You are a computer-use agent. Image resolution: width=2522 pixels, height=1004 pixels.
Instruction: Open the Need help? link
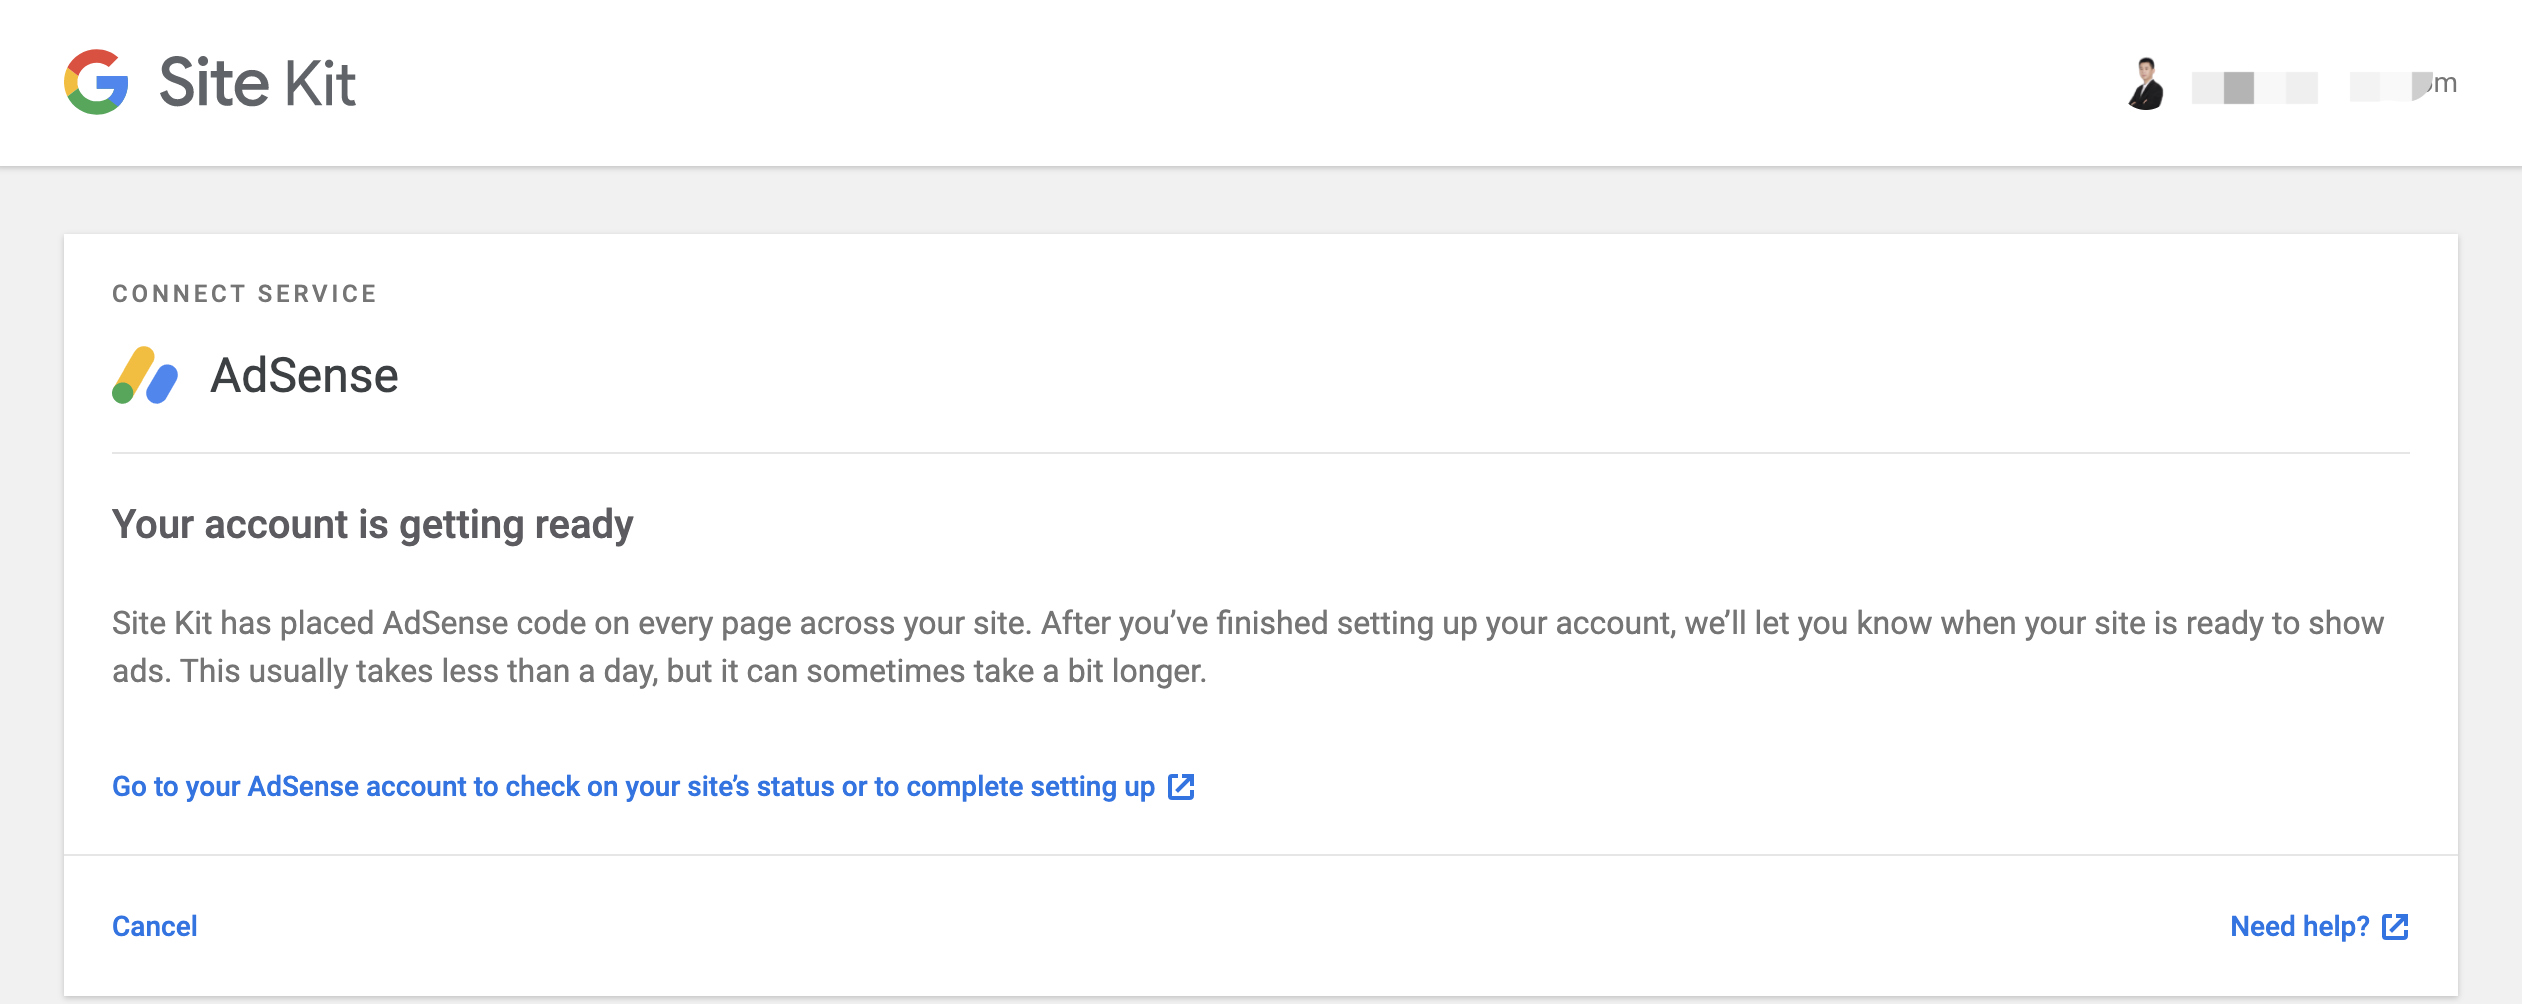point(2319,927)
